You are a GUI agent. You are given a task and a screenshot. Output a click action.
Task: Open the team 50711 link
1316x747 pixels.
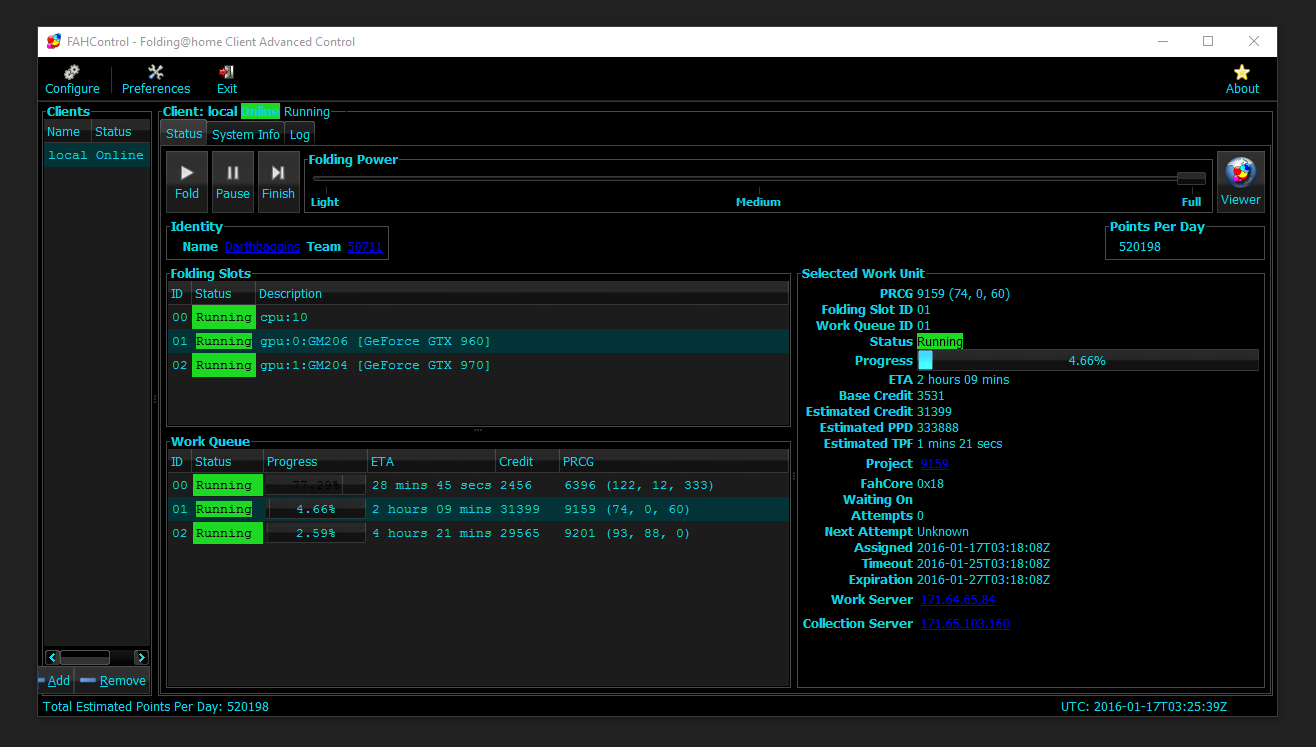pos(365,246)
